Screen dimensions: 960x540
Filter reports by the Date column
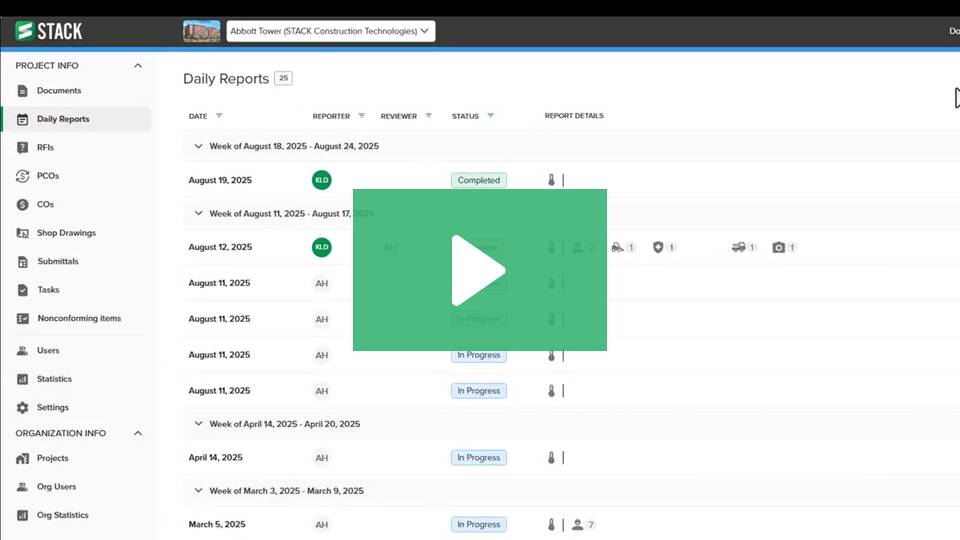point(219,116)
